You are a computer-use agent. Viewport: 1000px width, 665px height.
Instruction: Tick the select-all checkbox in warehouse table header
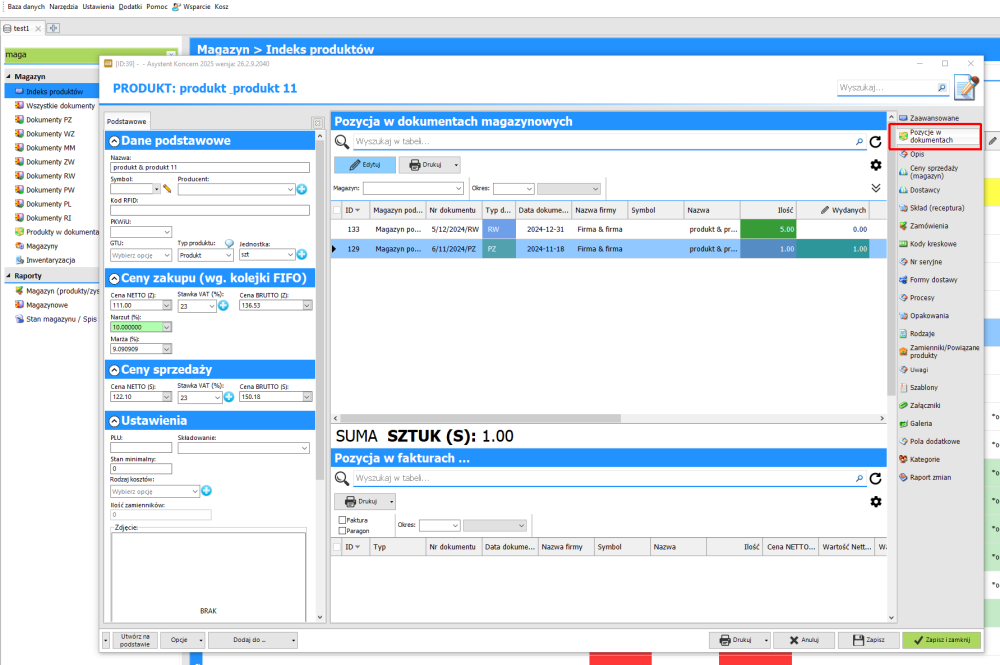[x=336, y=211]
